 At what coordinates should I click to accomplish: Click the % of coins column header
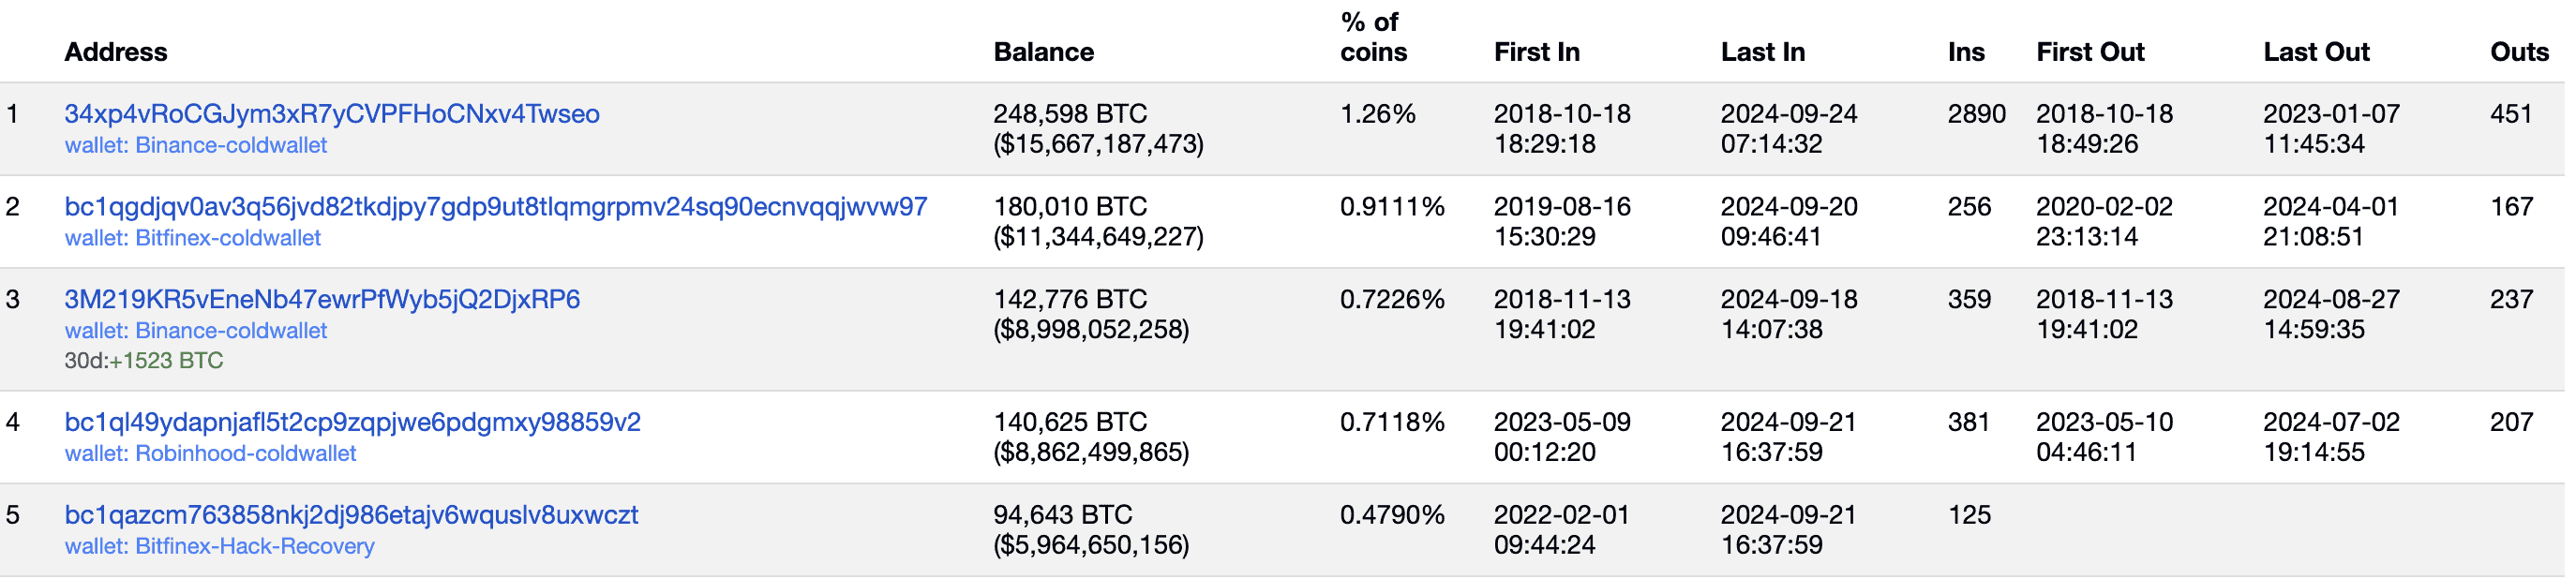coord(1372,38)
